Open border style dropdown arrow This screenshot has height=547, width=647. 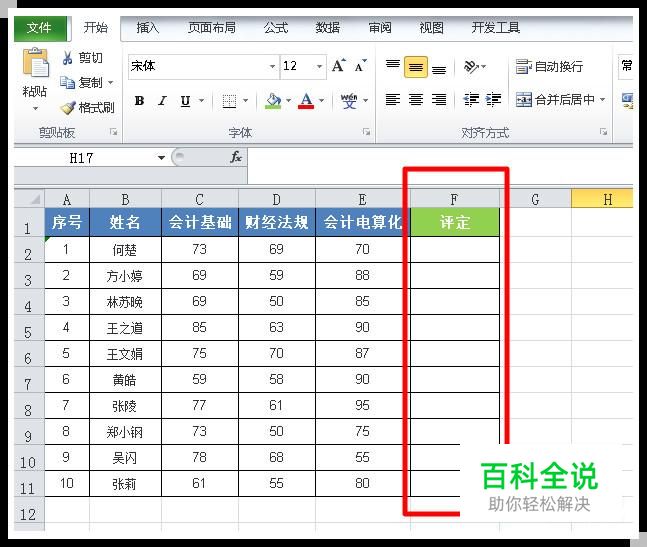(x=246, y=100)
